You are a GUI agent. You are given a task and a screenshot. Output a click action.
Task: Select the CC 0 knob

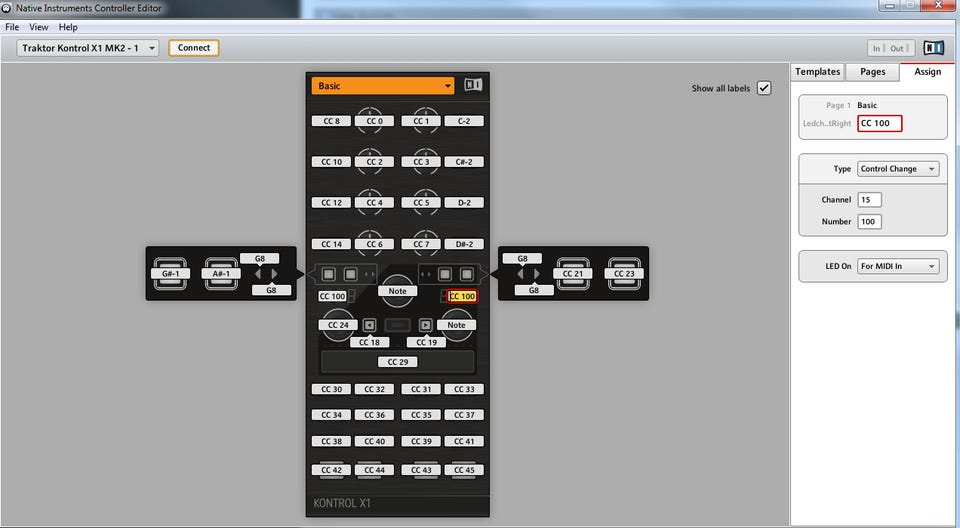[x=375, y=121]
